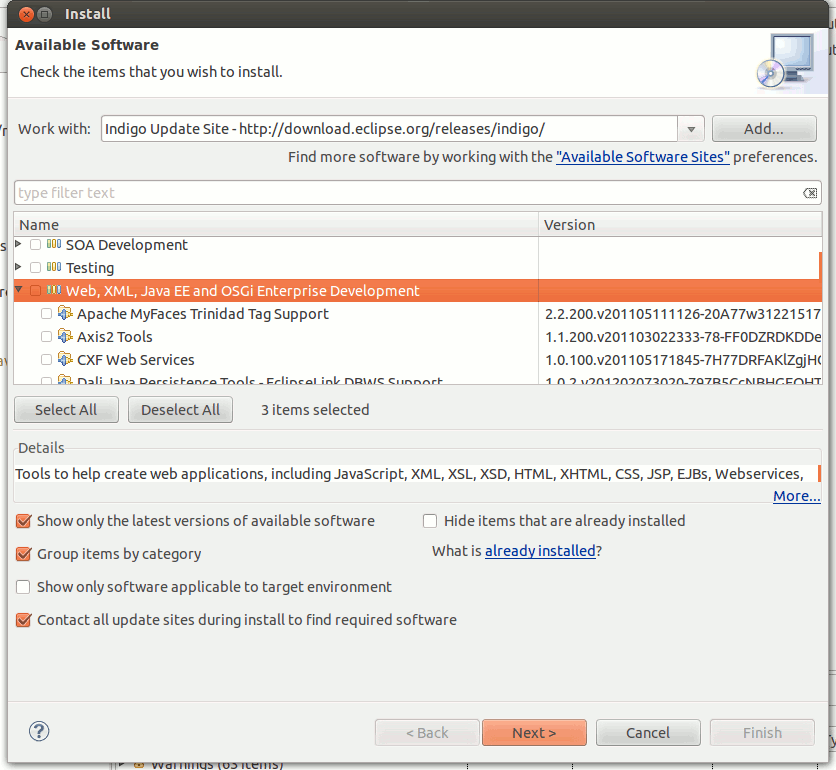Click the SOA Development category icon
The width and height of the screenshot is (836, 770).
[54, 244]
